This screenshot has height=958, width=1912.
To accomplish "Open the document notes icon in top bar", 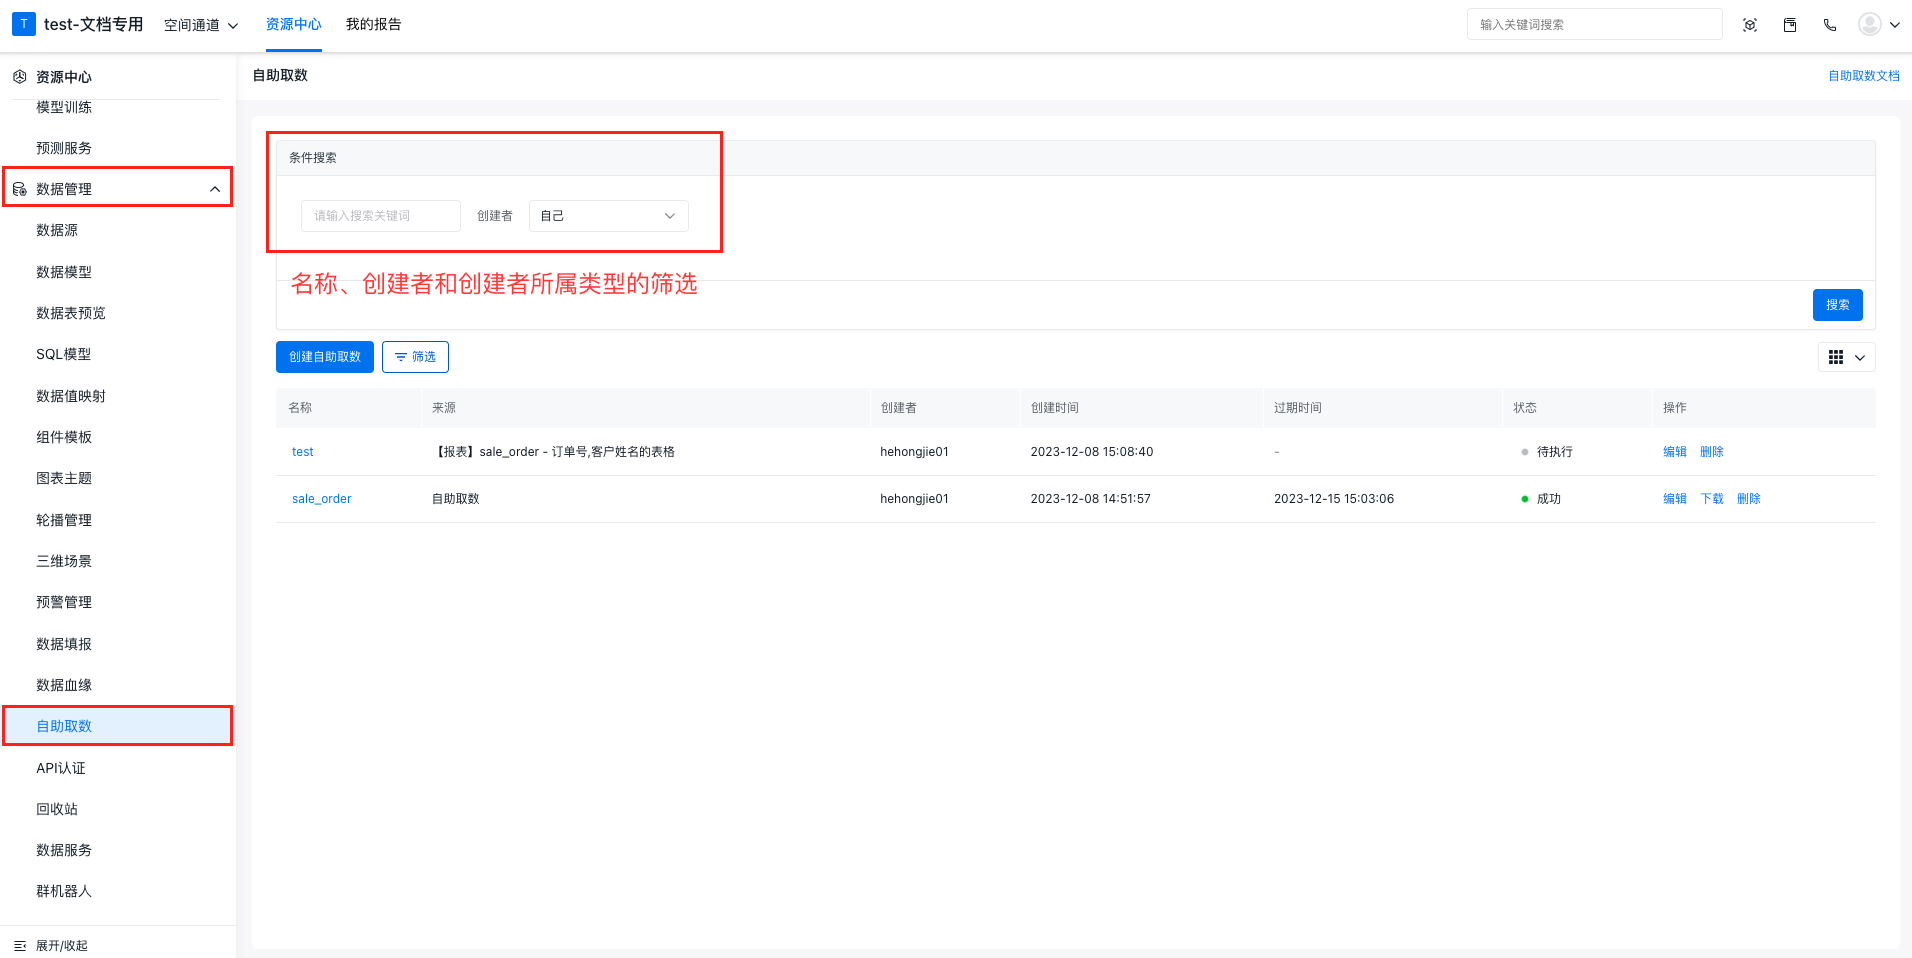I will click(1790, 25).
